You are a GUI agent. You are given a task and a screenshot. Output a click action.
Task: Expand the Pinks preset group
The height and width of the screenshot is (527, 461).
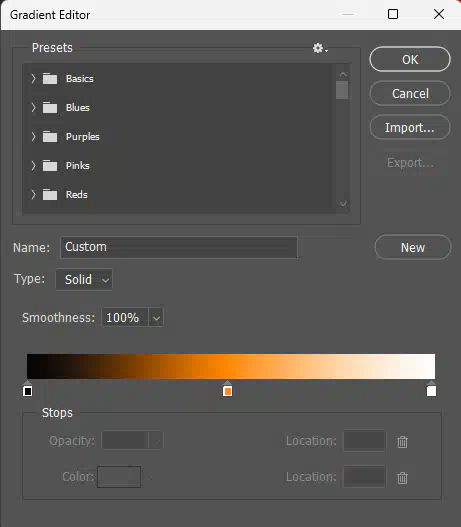click(33, 165)
